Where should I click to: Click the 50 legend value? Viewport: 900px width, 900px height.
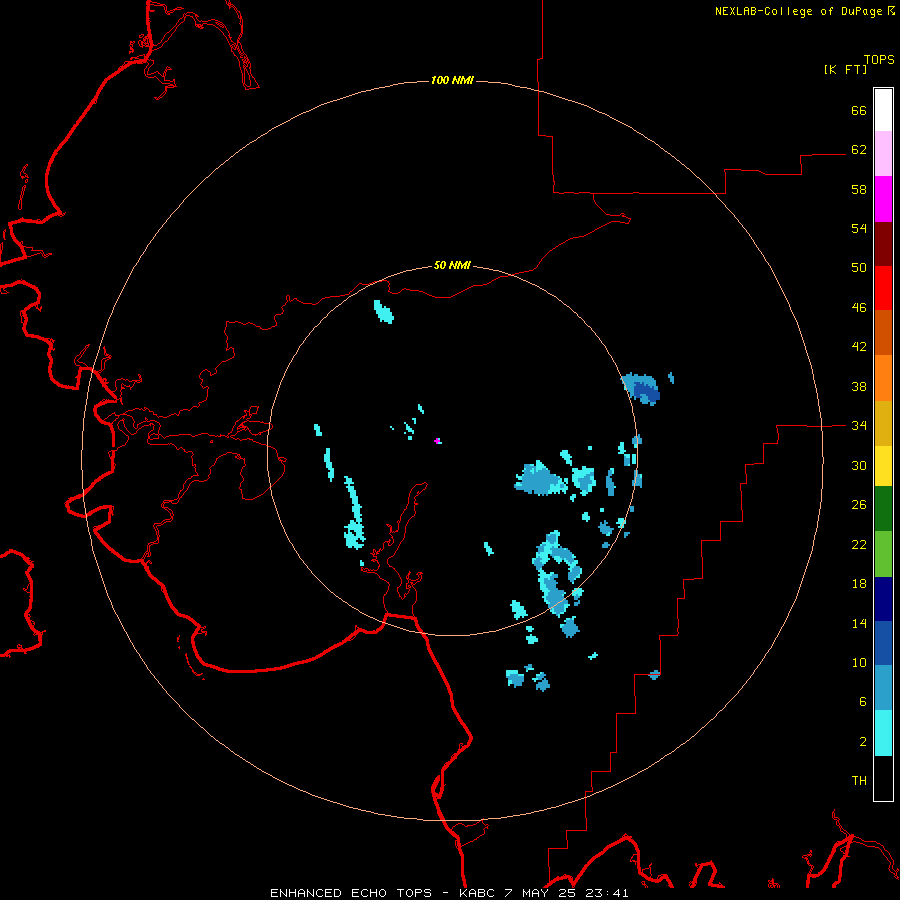pos(859,268)
